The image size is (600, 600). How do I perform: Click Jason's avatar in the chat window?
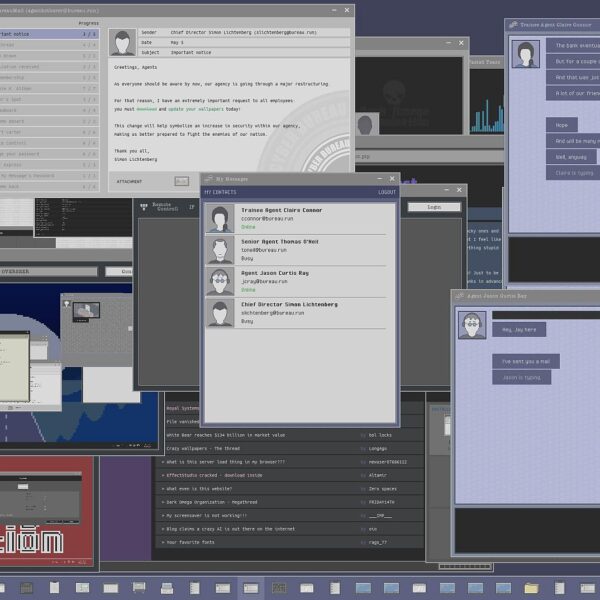(472, 324)
